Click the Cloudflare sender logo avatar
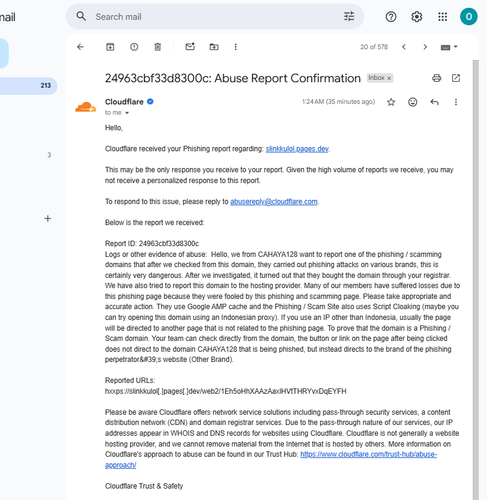487x500 pixels. coord(86,107)
